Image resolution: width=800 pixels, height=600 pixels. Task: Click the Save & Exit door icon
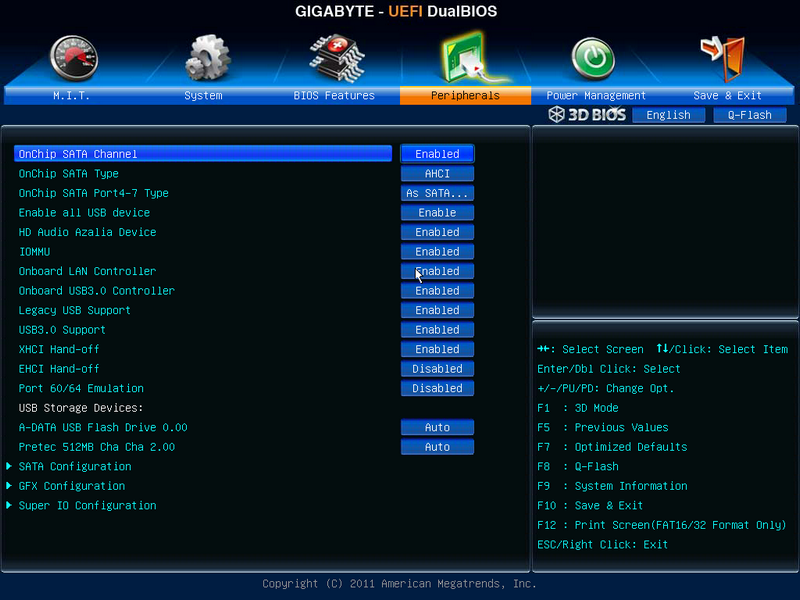[723, 58]
